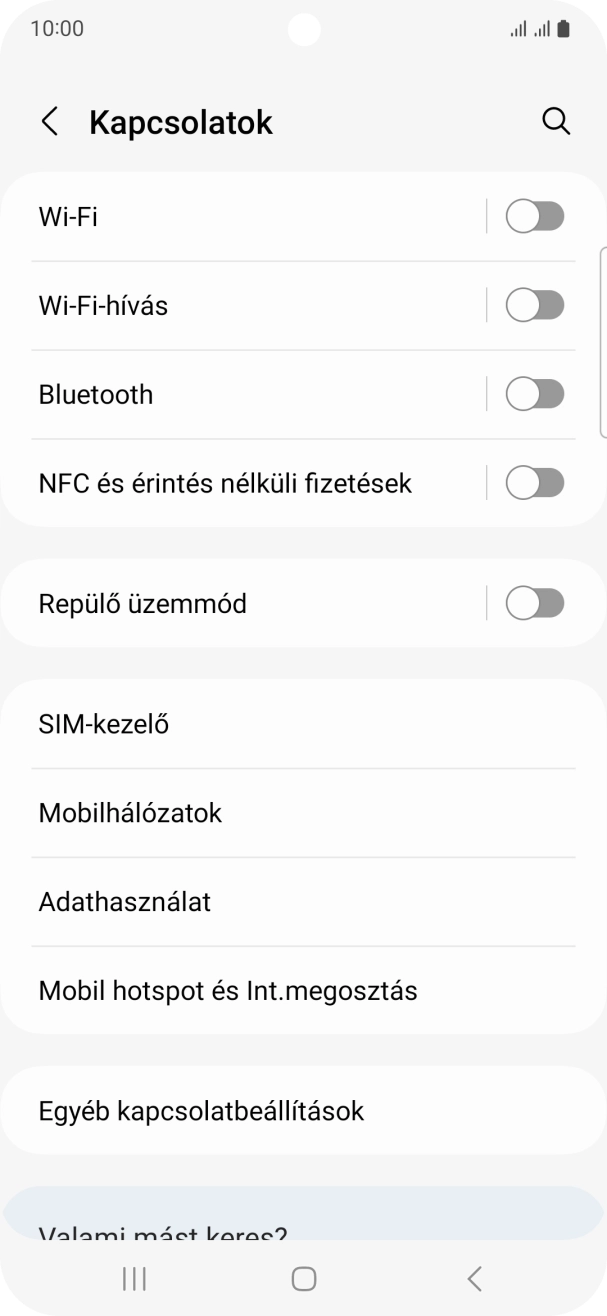Open the Wi-Fi settings page
Screen dimensions: 607x1316
[x=200, y=216]
